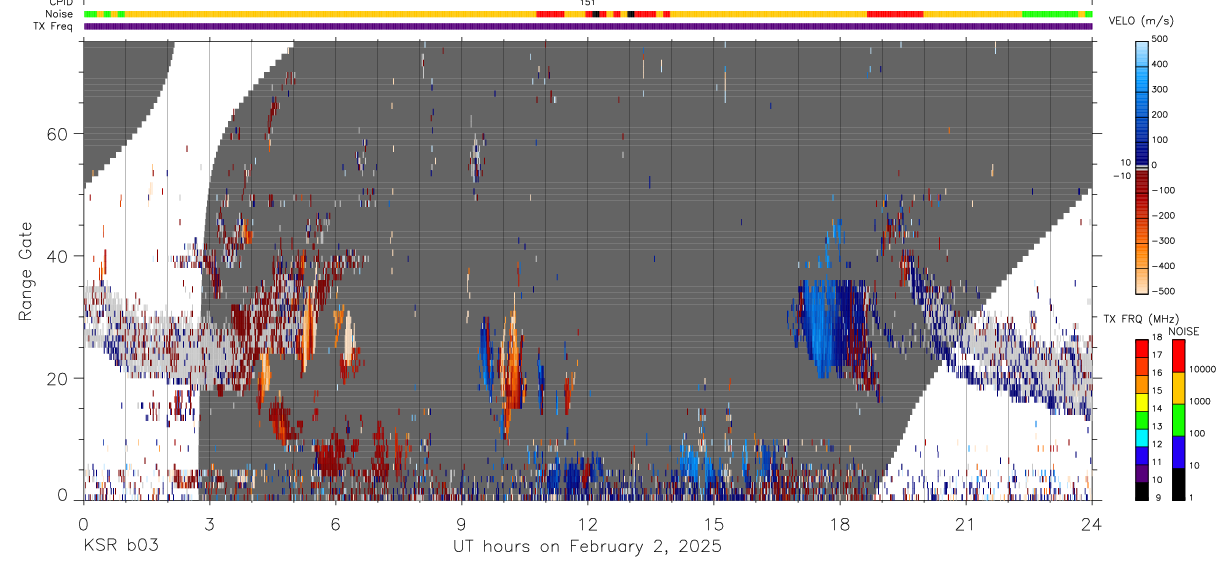Viewport: 1228px width, 567px height.
Task: Click the hour 15 tick label on the time axis
Action: coord(714,524)
